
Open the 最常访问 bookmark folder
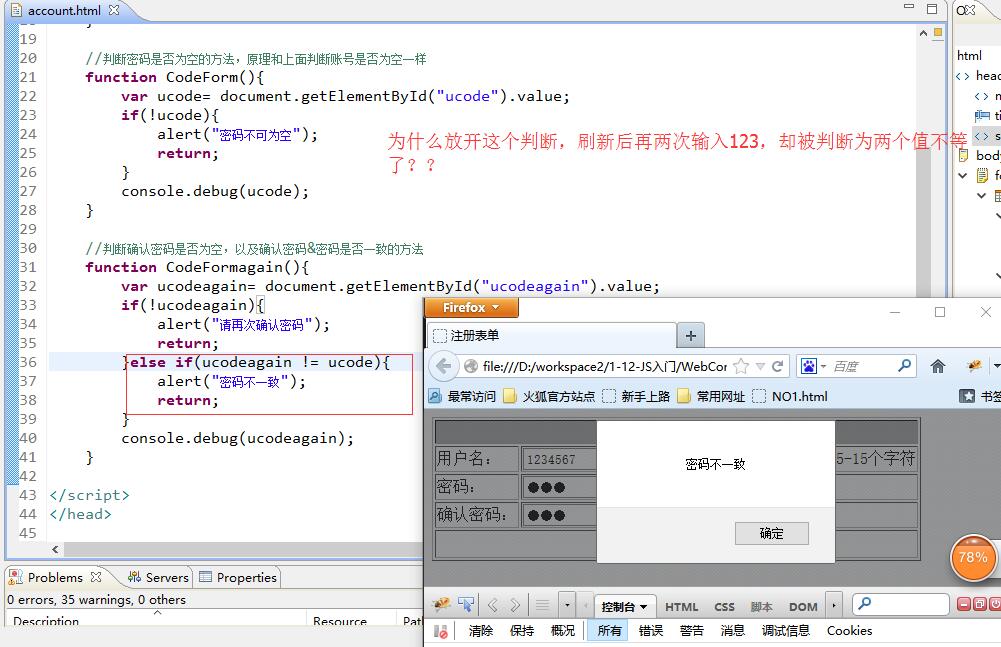coord(462,397)
